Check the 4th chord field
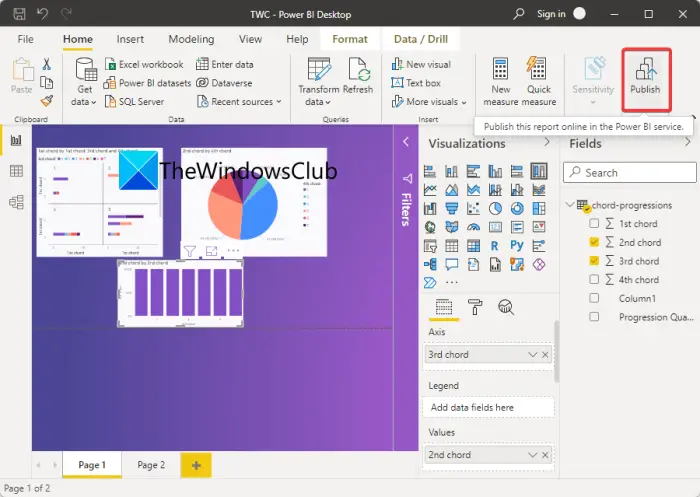This screenshot has height=497, width=700. click(x=594, y=280)
